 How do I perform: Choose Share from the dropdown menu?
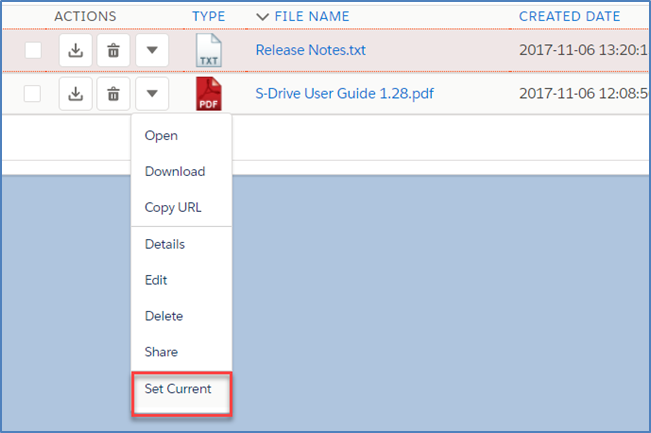(161, 352)
